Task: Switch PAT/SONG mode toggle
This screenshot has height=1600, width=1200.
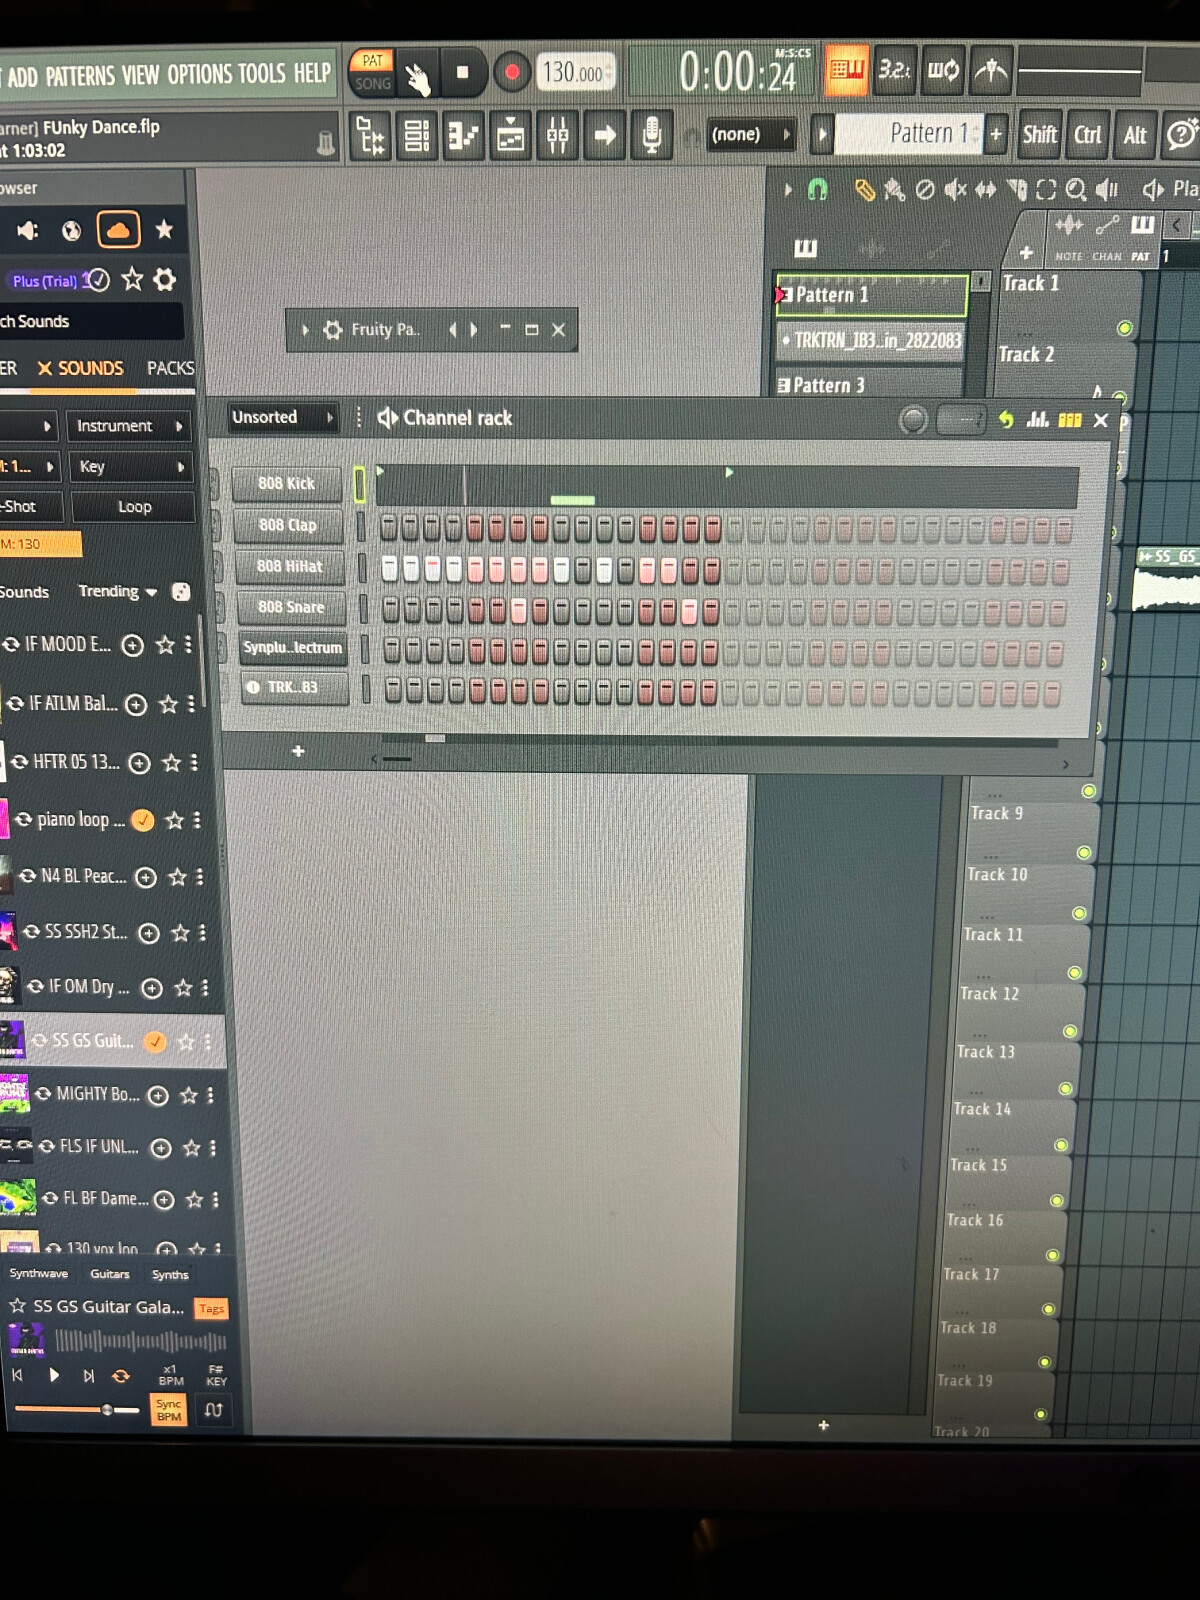Action: tap(372, 72)
